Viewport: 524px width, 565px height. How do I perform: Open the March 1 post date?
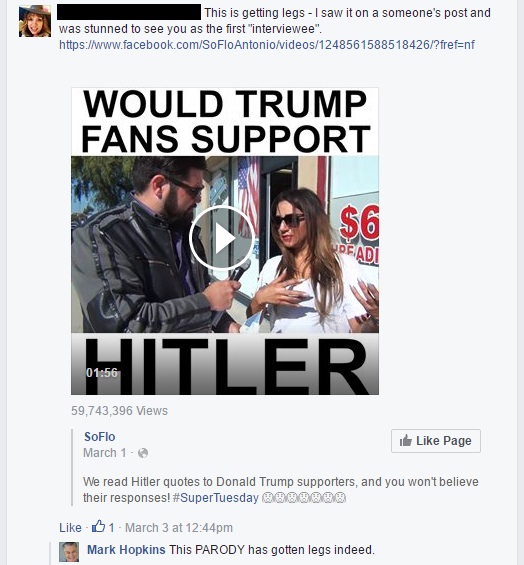105,453
